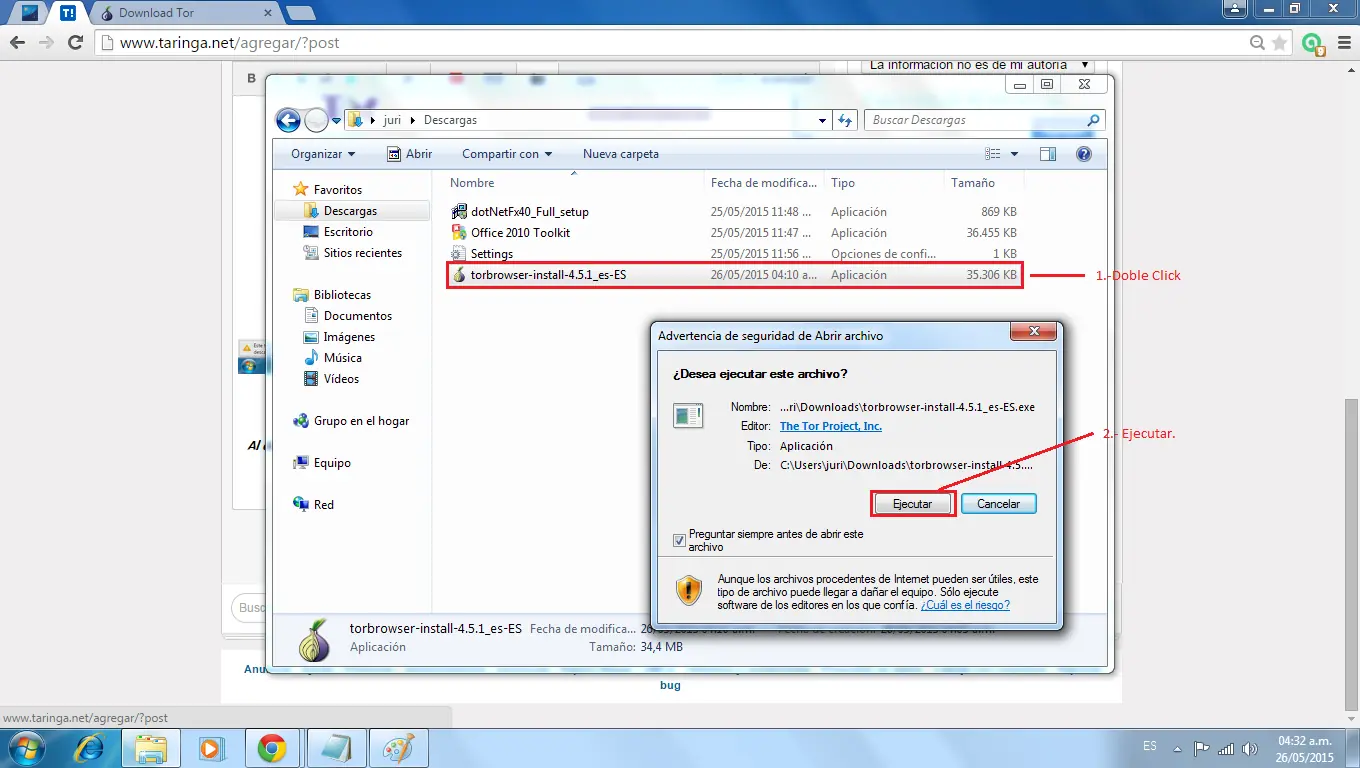Switch to Chrome in the taskbar
The width and height of the screenshot is (1360, 768).
[272, 748]
